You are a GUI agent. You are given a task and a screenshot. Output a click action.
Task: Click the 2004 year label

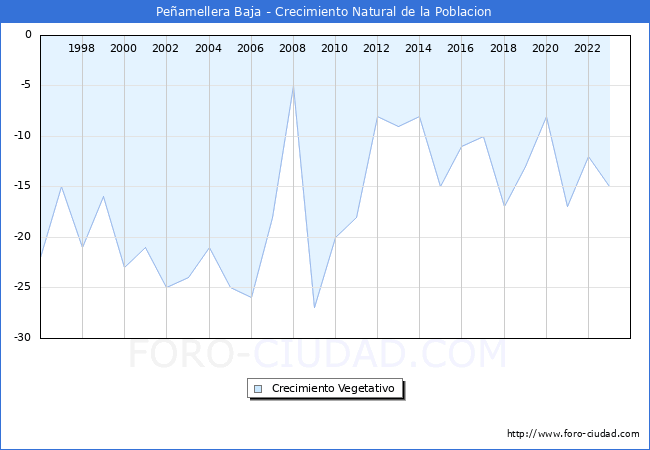[x=208, y=48]
